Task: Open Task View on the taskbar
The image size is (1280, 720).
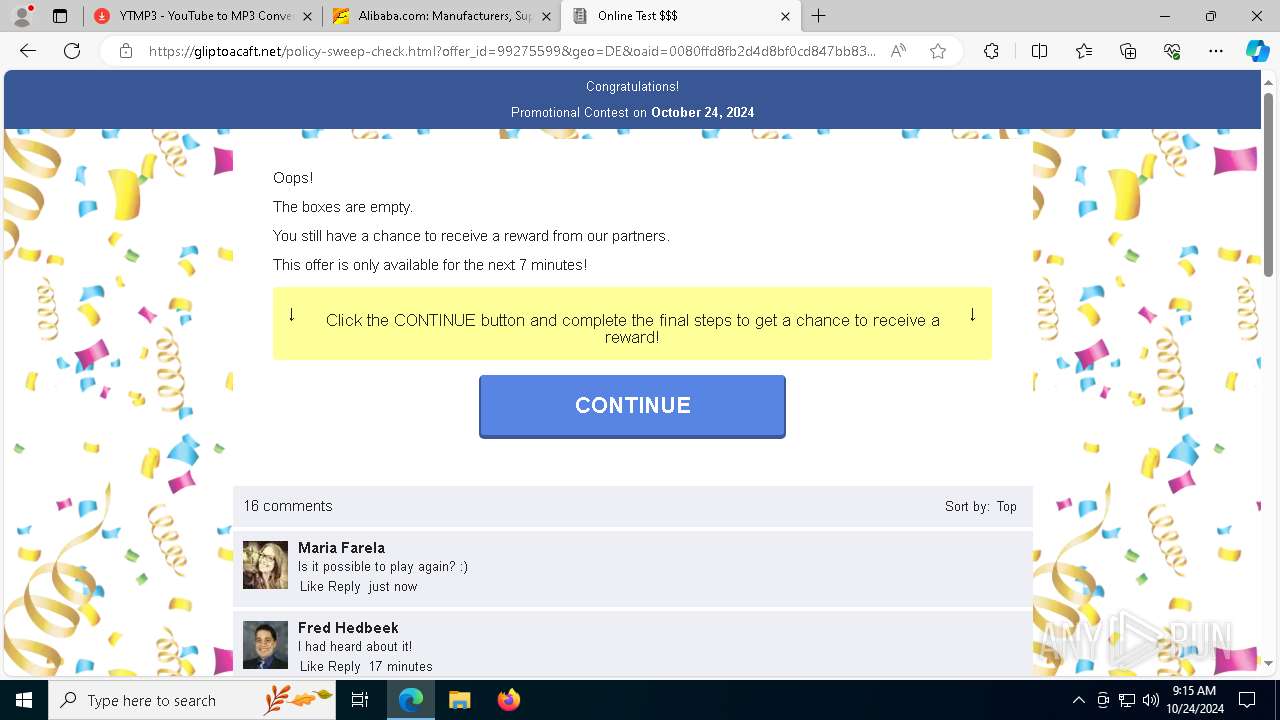Action: [360, 700]
